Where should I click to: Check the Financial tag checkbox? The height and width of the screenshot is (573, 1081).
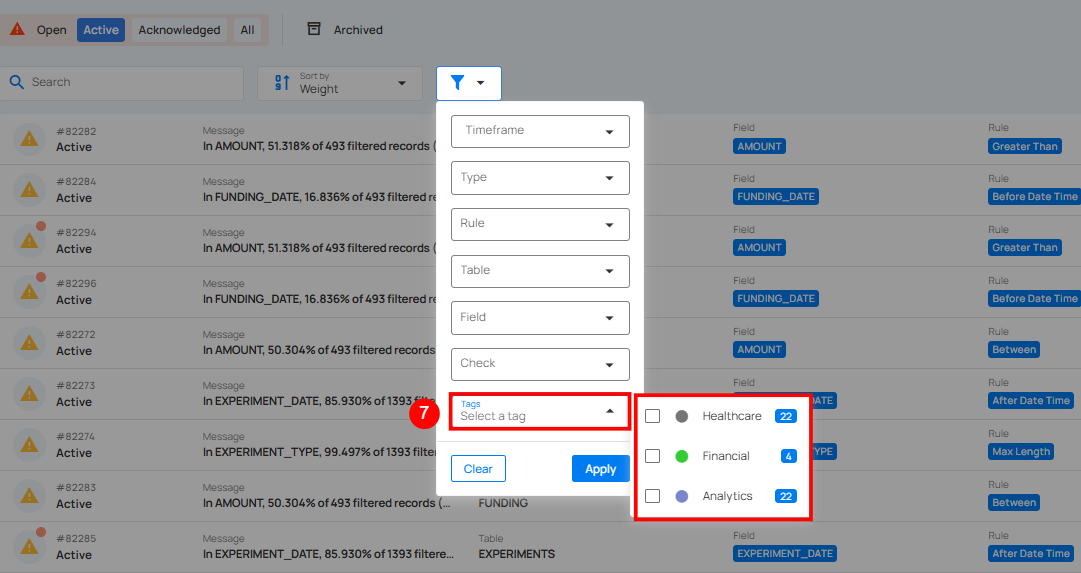coord(652,456)
